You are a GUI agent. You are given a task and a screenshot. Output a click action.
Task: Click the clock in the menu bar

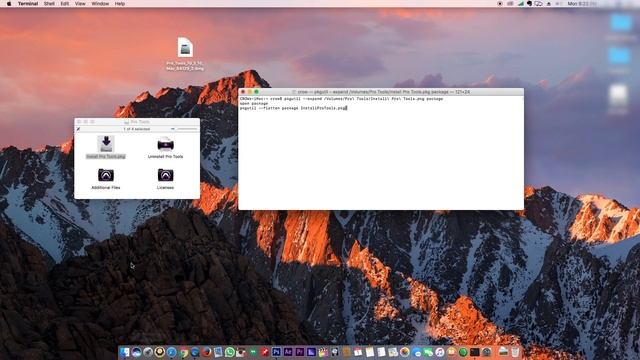(x=582, y=4)
